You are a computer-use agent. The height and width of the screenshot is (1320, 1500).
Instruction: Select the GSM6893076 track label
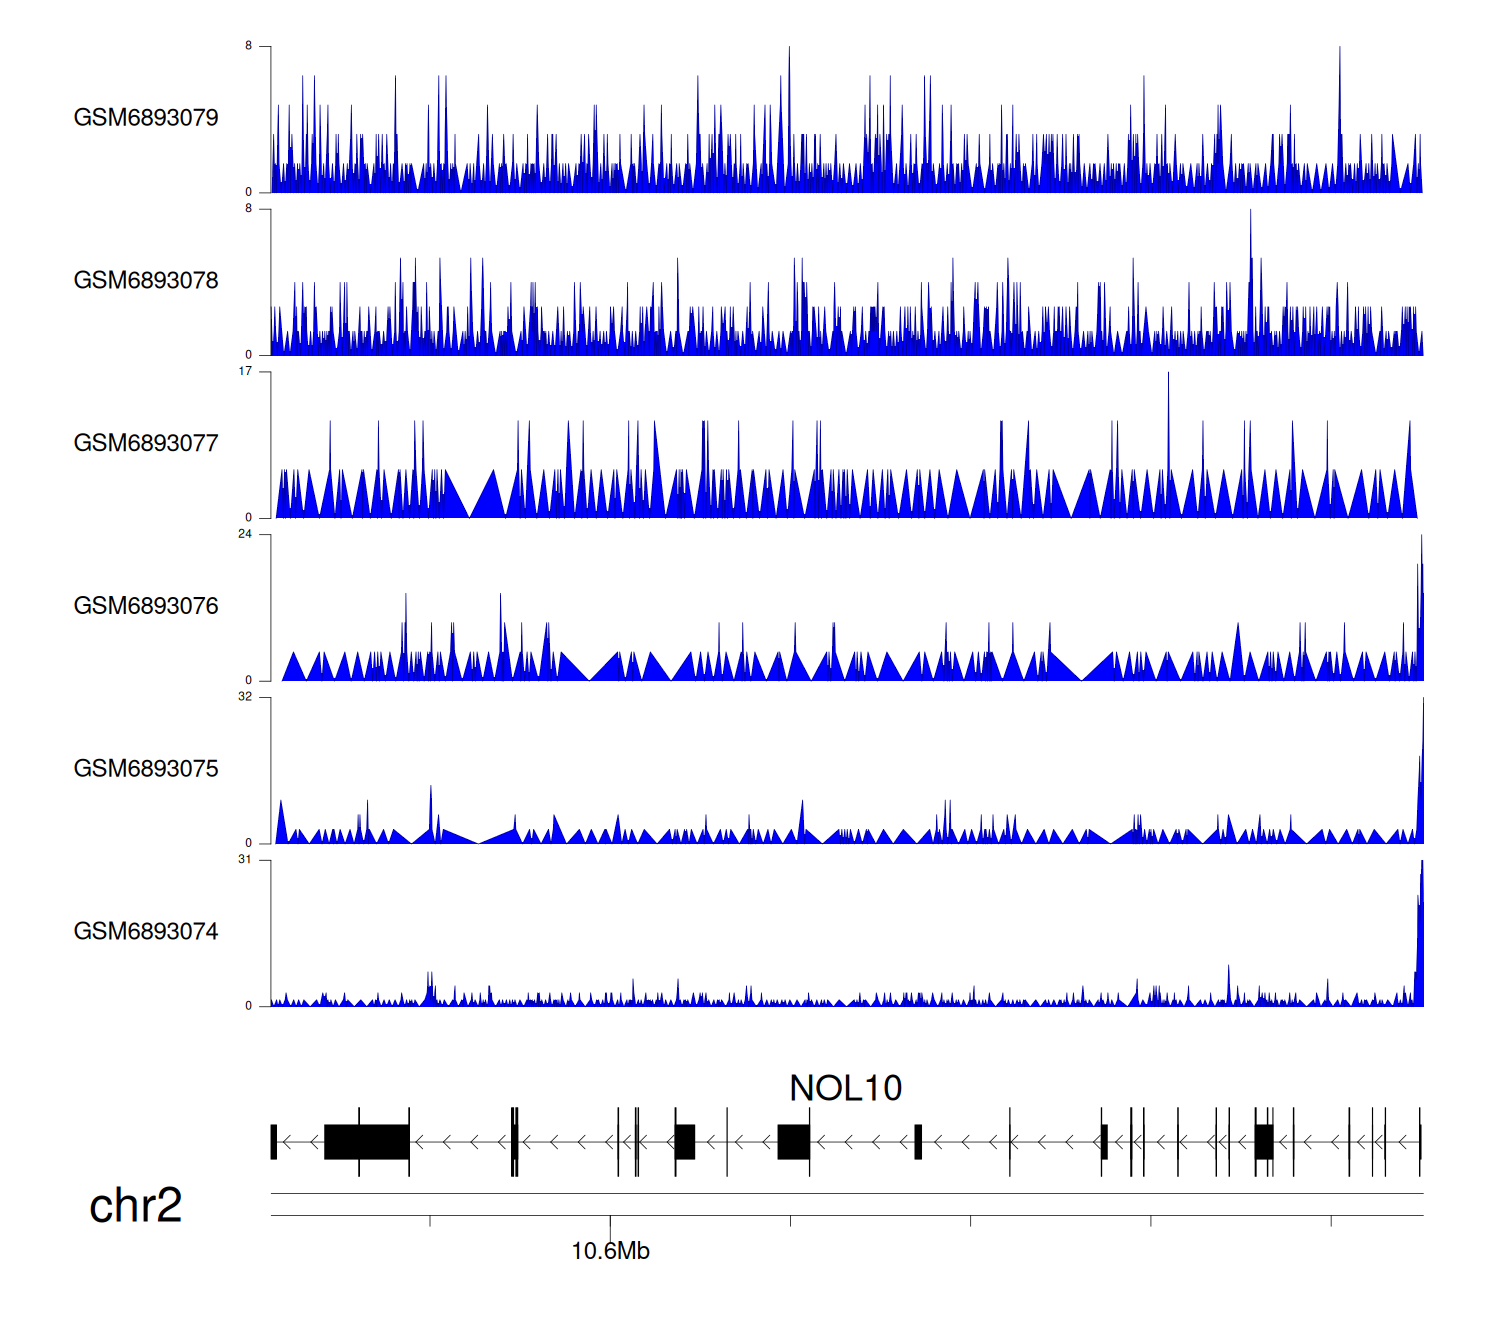146,606
